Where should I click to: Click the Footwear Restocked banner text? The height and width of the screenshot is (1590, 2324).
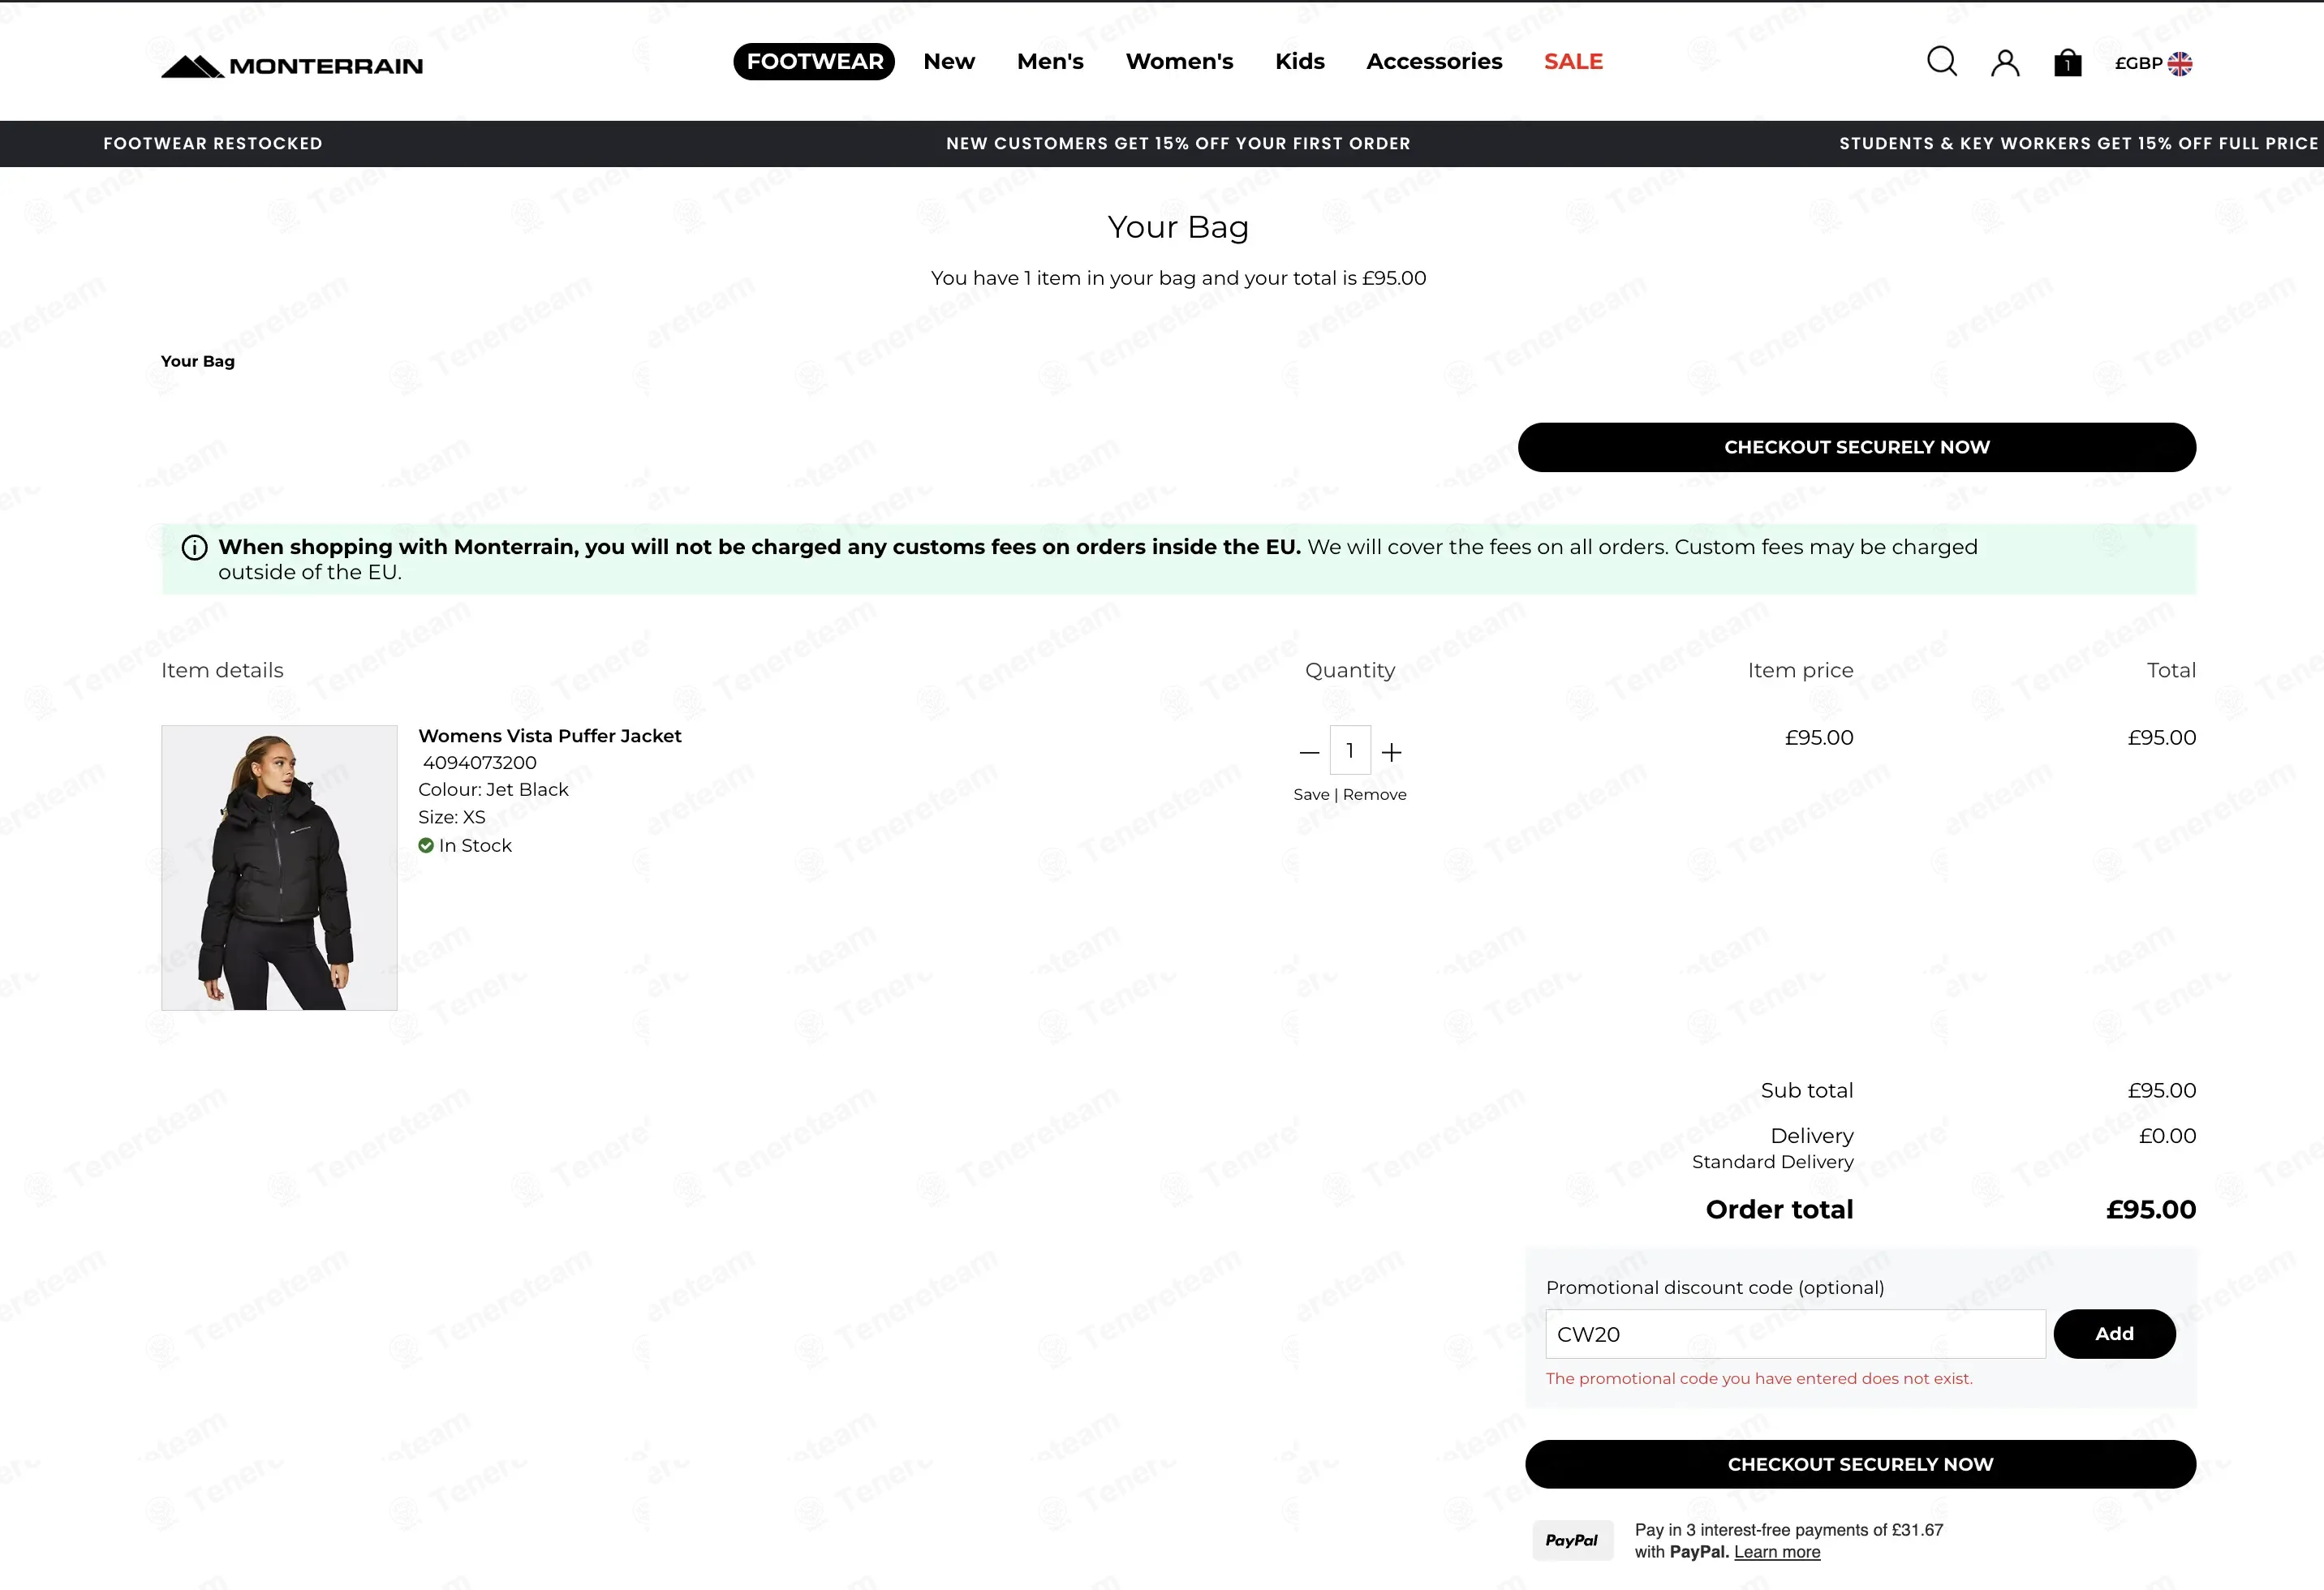click(x=213, y=144)
